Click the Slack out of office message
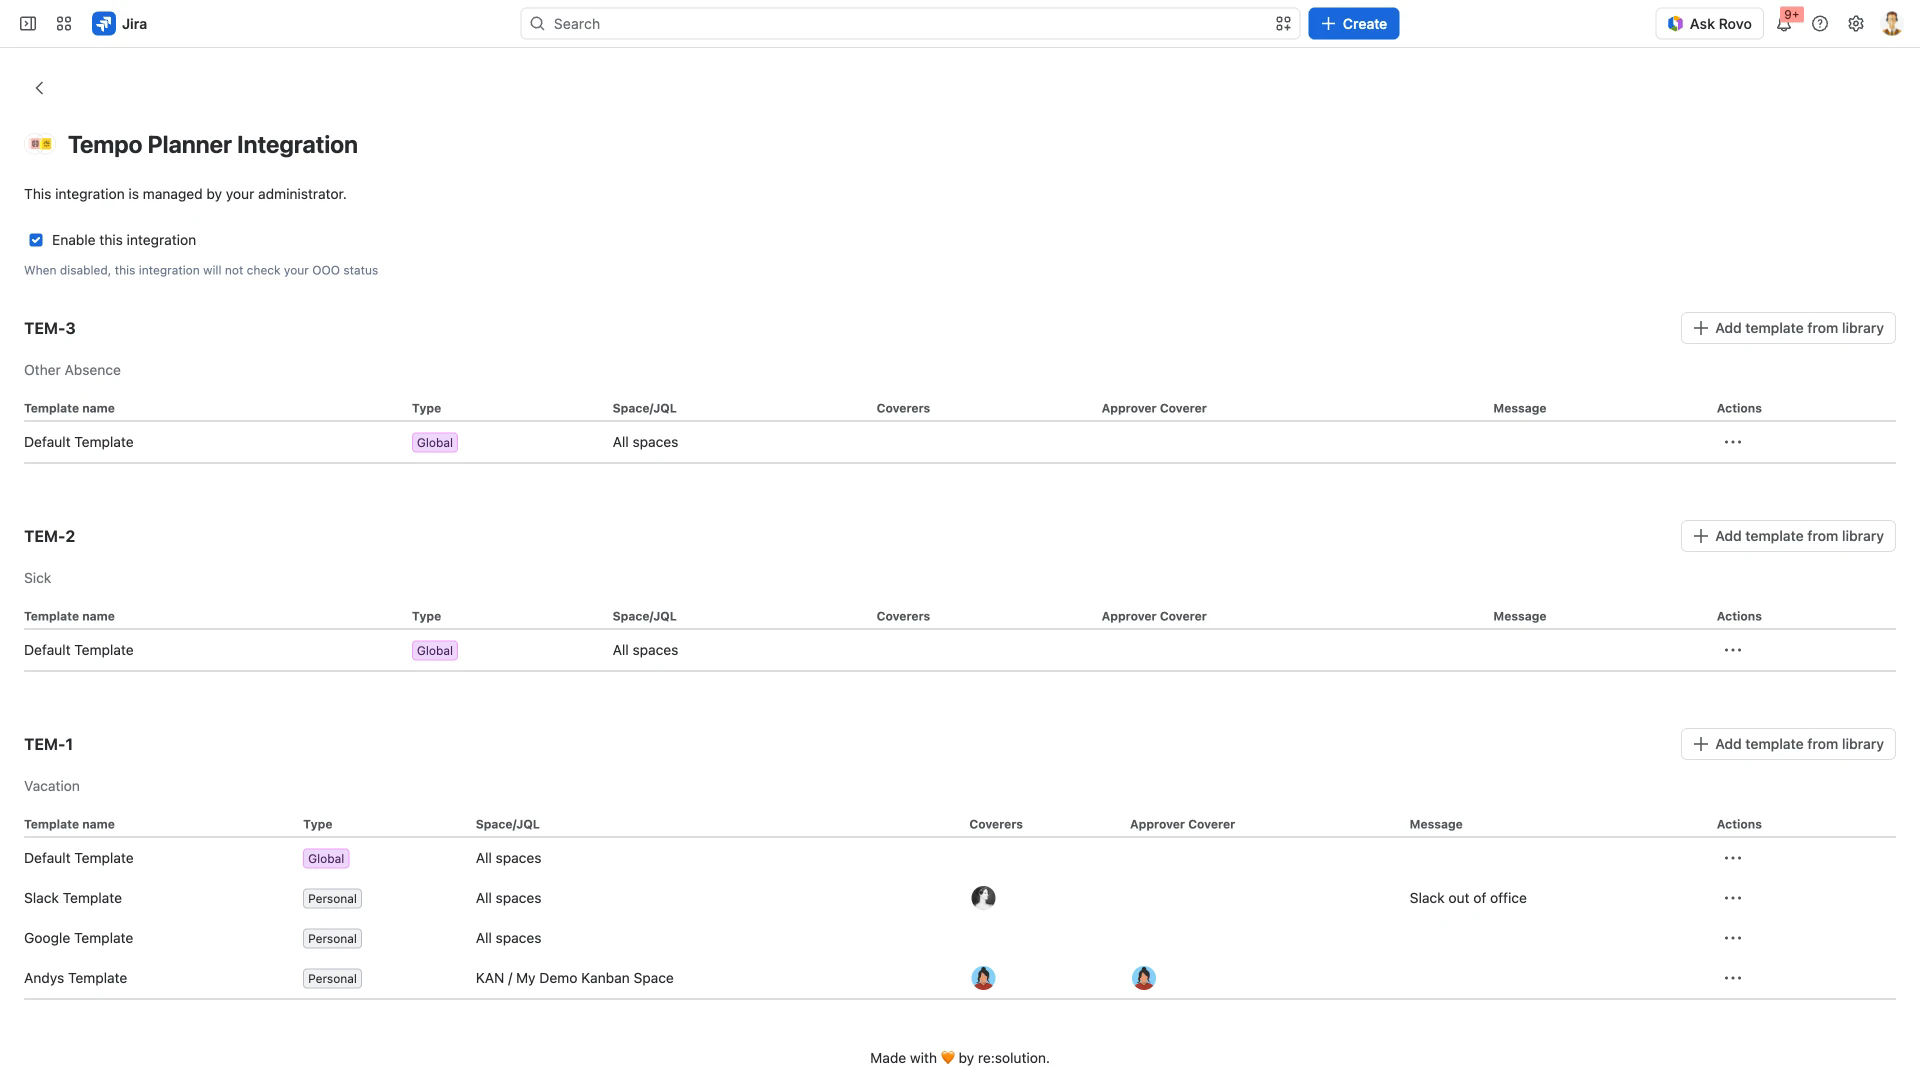The height and width of the screenshot is (1080, 1920). point(1468,898)
